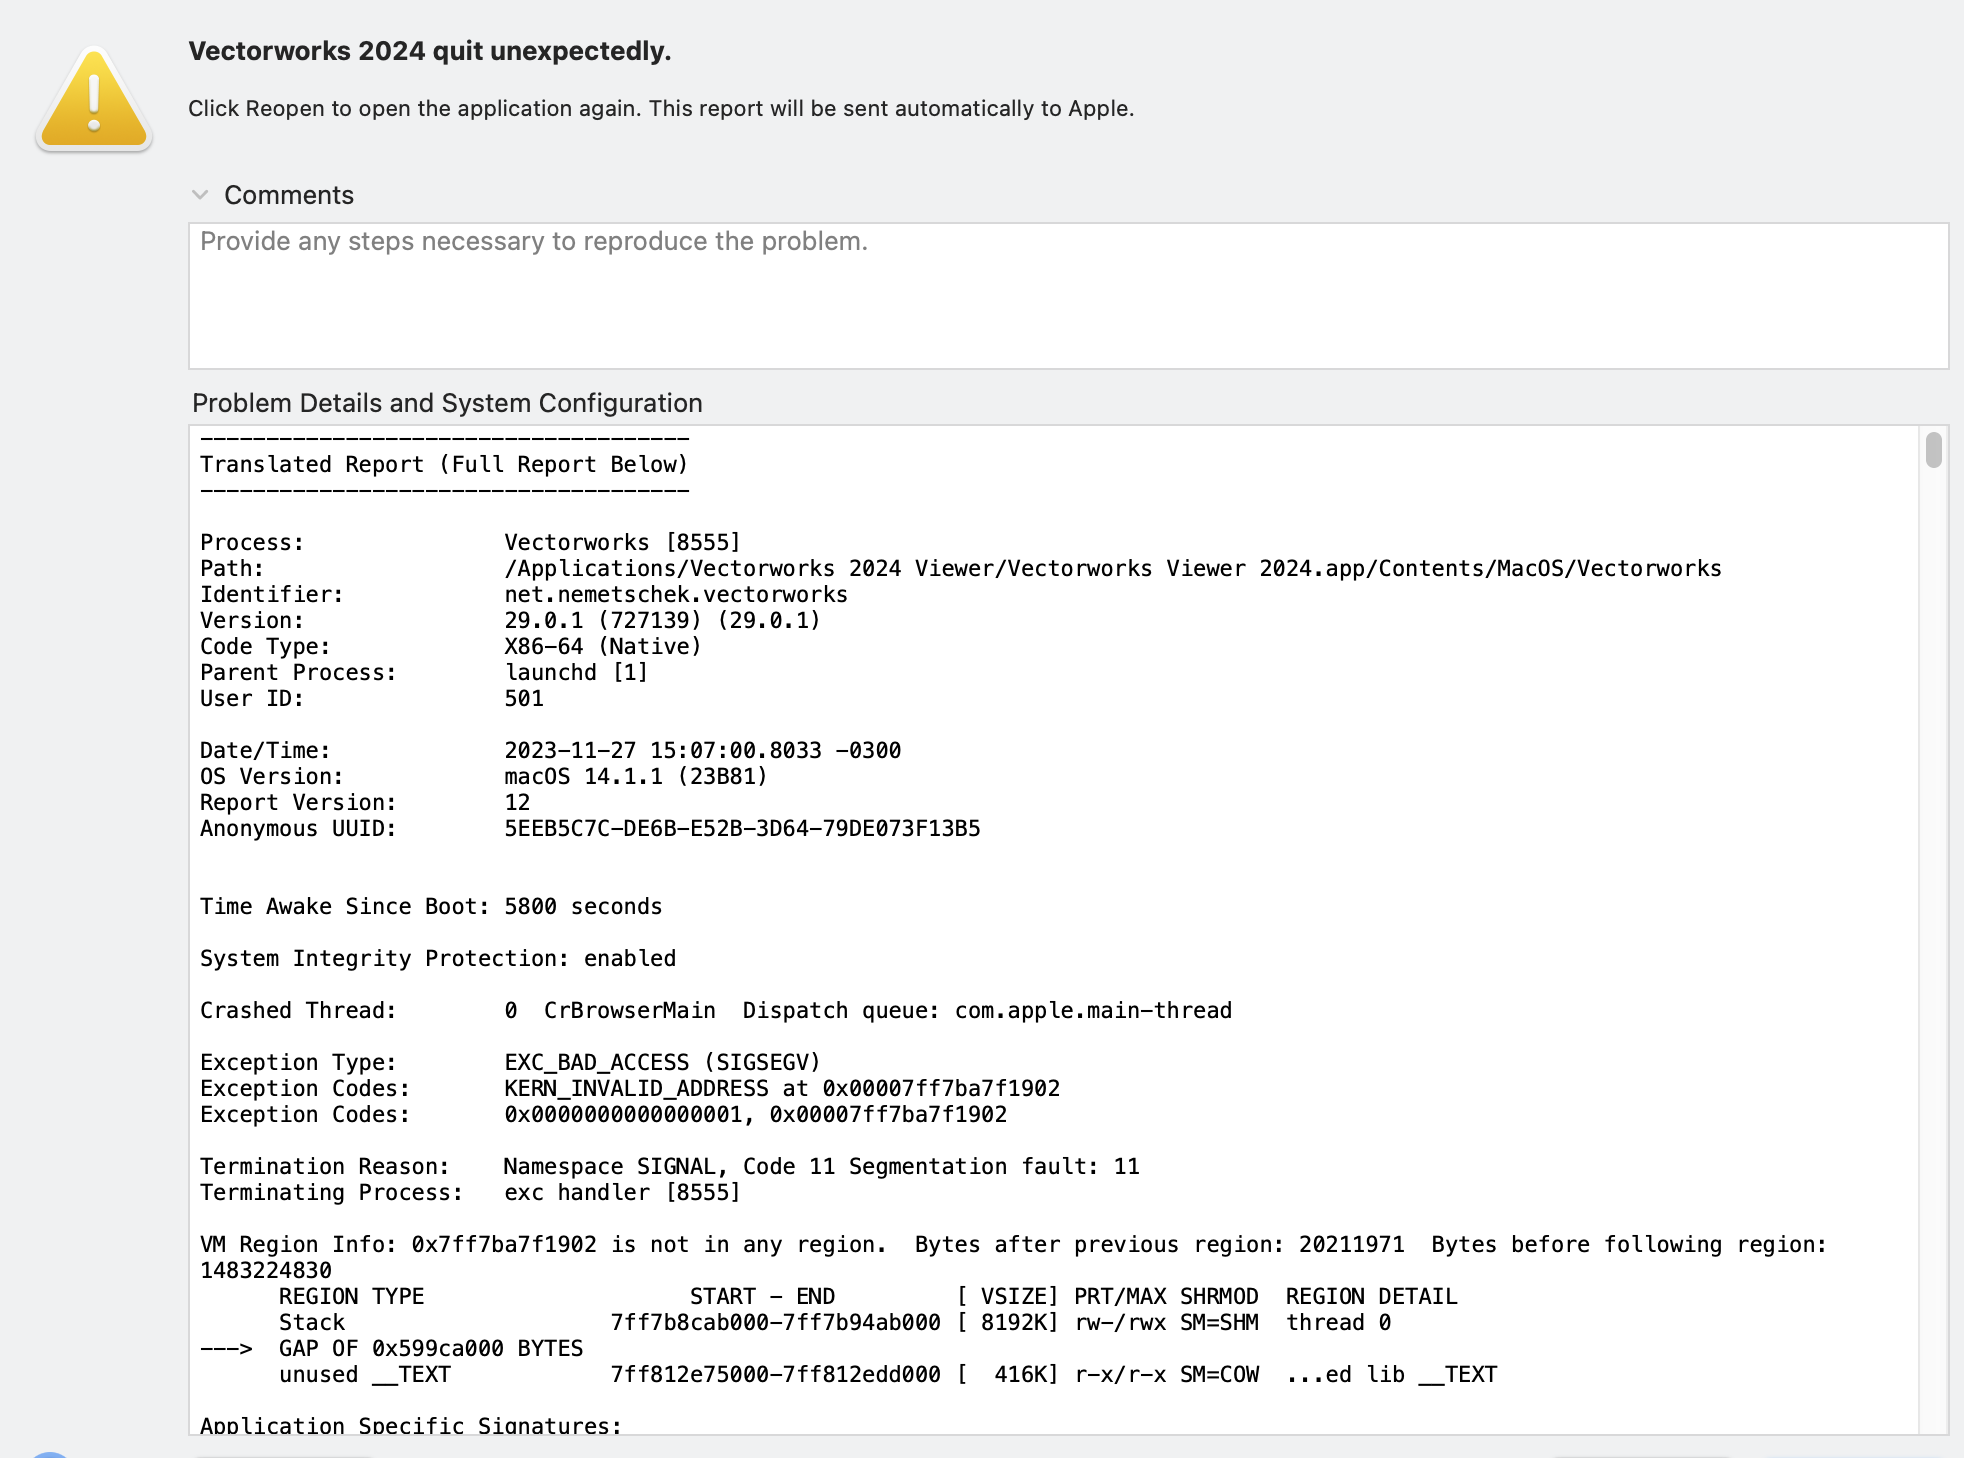Click 'Namespace SIGNAL, Code 11 Segmentation fault: 11'

821,1166
